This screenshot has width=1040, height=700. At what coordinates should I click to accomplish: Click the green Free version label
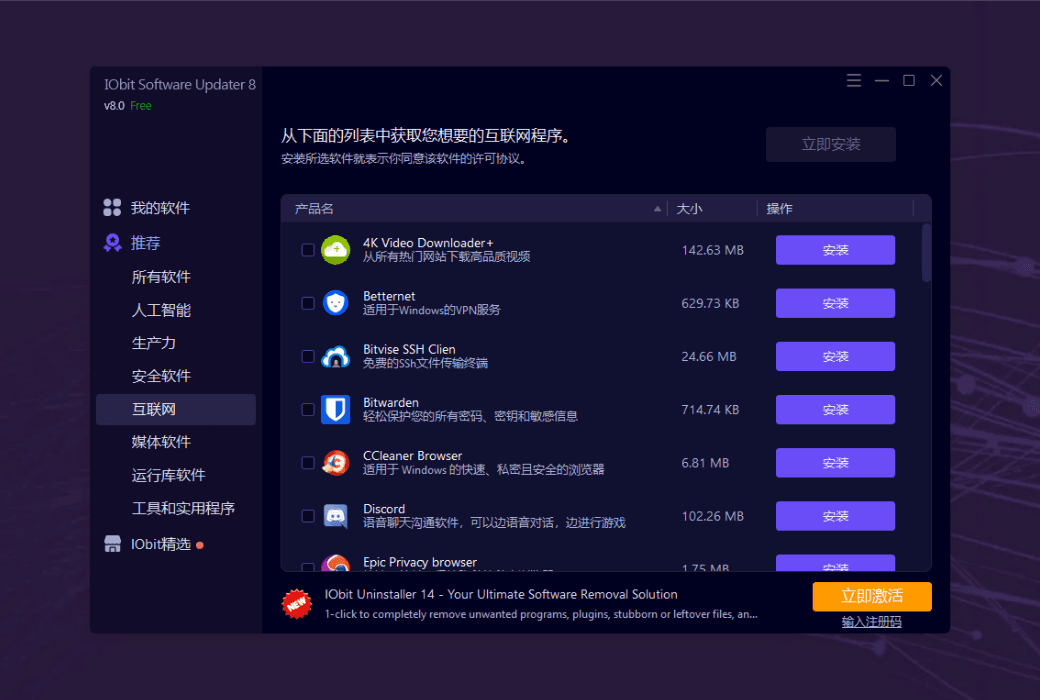pos(141,105)
